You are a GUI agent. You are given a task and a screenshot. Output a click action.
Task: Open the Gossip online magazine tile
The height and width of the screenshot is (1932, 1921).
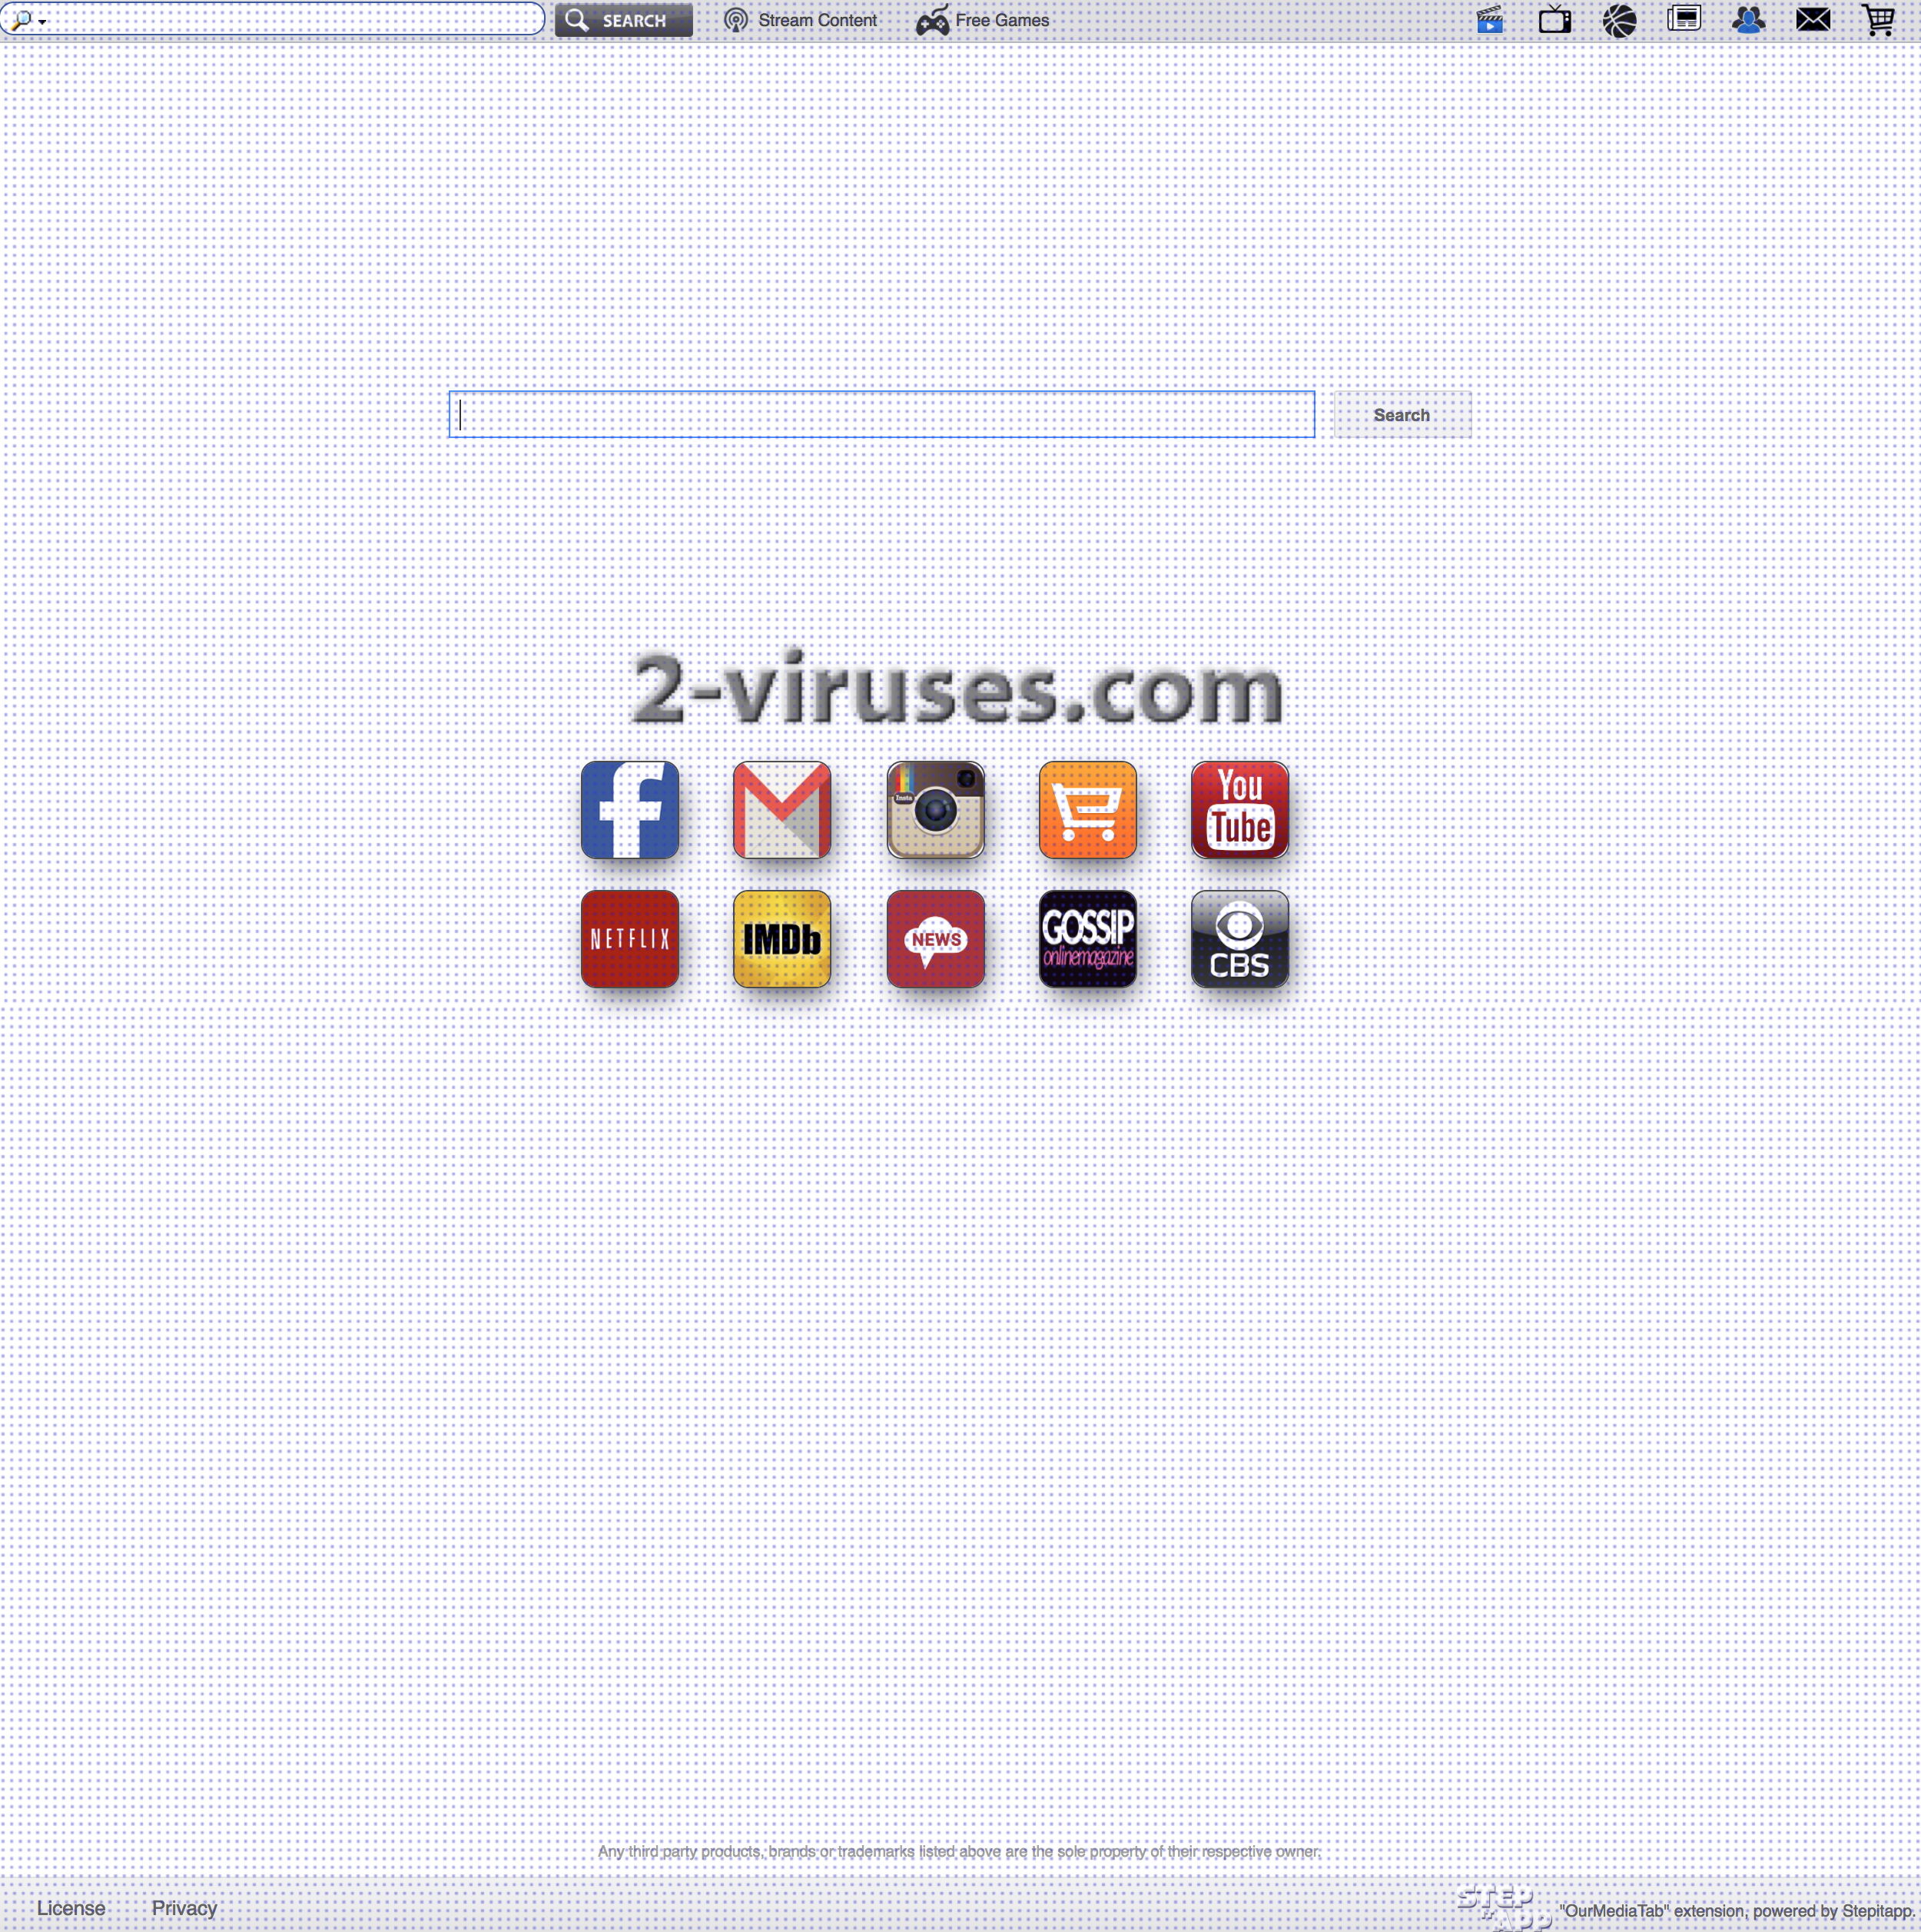tap(1087, 938)
